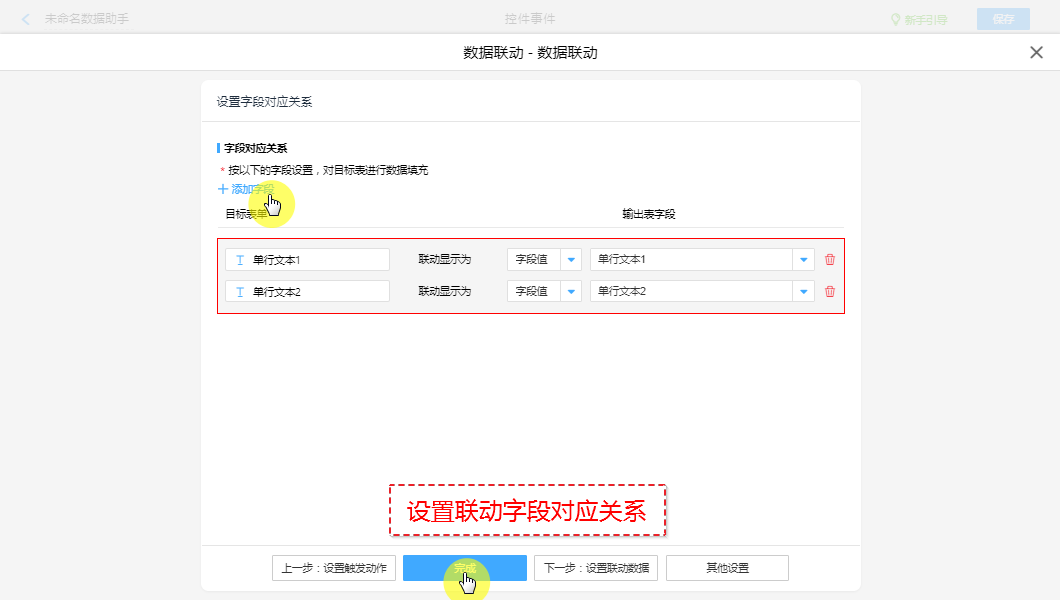Click the back arrow beside 未命名数据助手
Image resolution: width=1060 pixels, height=600 pixels.
click(26, 19)
